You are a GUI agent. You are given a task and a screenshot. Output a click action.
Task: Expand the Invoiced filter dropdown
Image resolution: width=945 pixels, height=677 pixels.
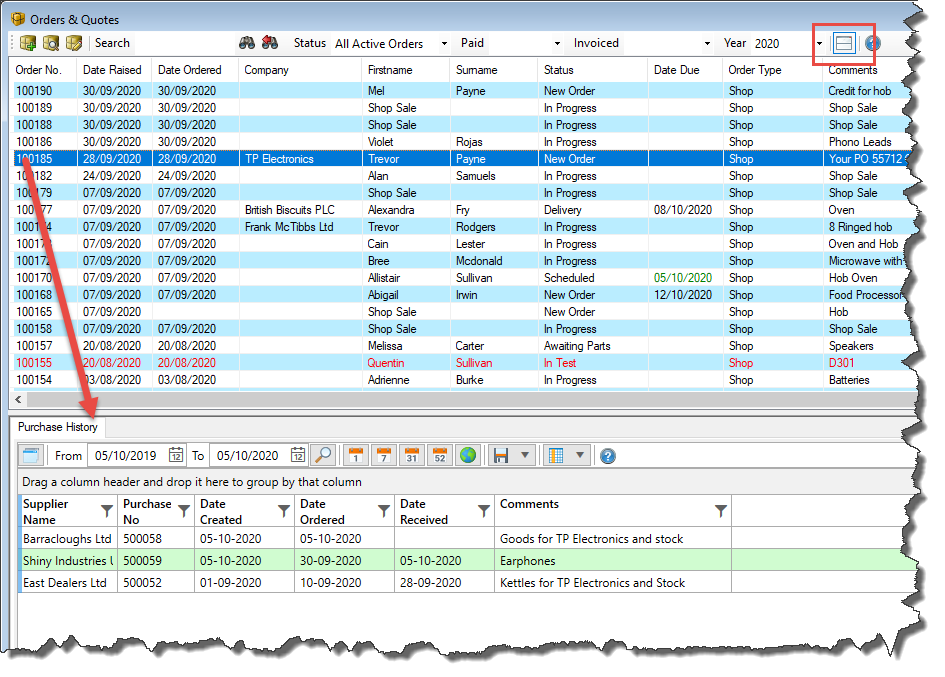(707, 44)
